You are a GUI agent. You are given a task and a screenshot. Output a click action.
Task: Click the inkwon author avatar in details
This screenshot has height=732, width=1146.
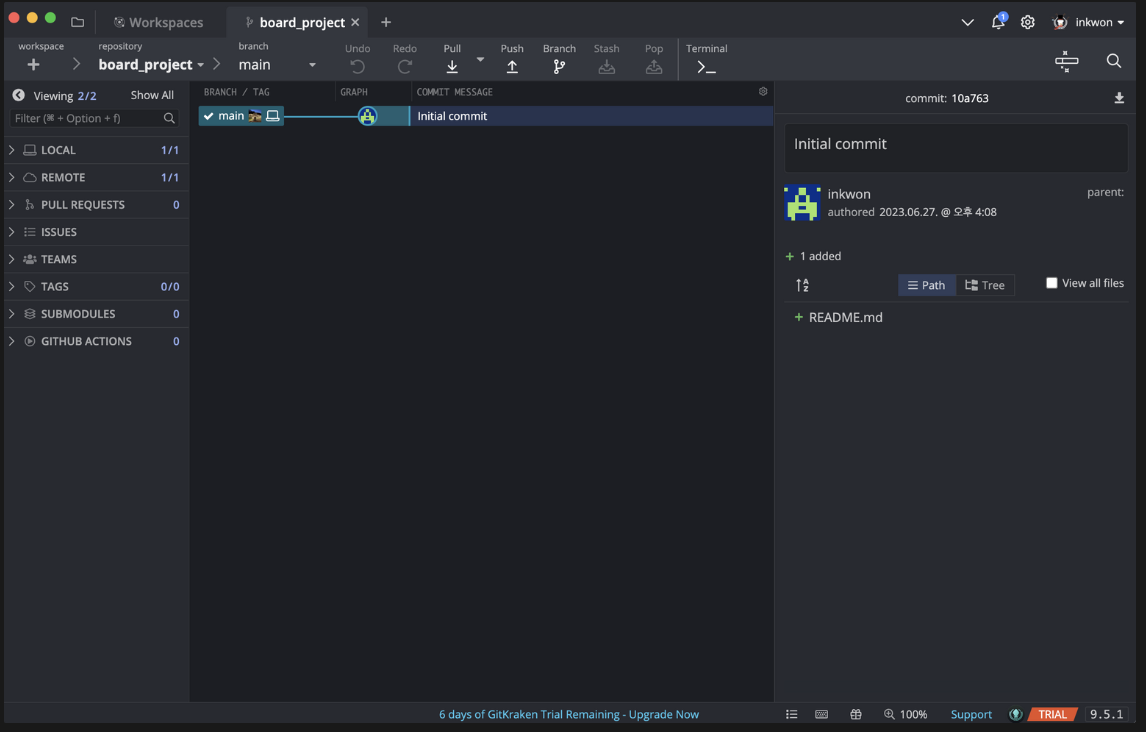click(x=802, y=202)
